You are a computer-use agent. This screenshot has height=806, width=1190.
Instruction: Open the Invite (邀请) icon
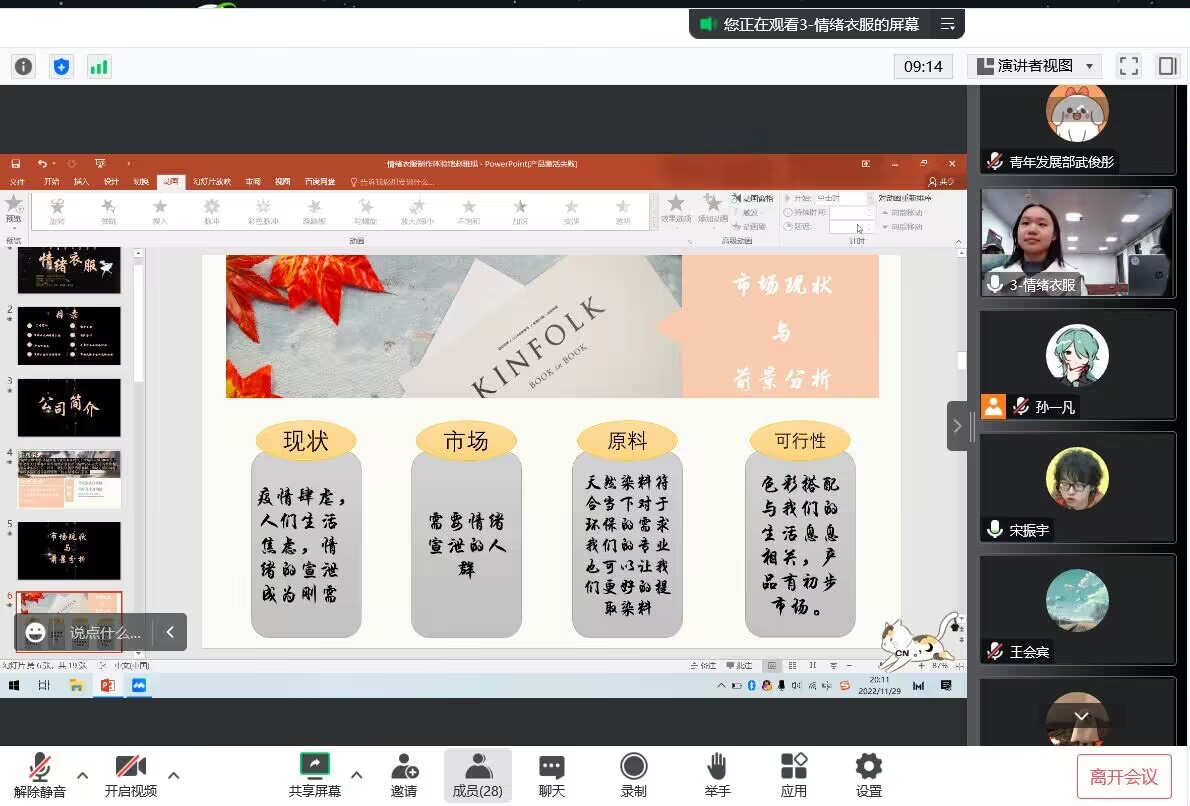[x=404, y=776]
